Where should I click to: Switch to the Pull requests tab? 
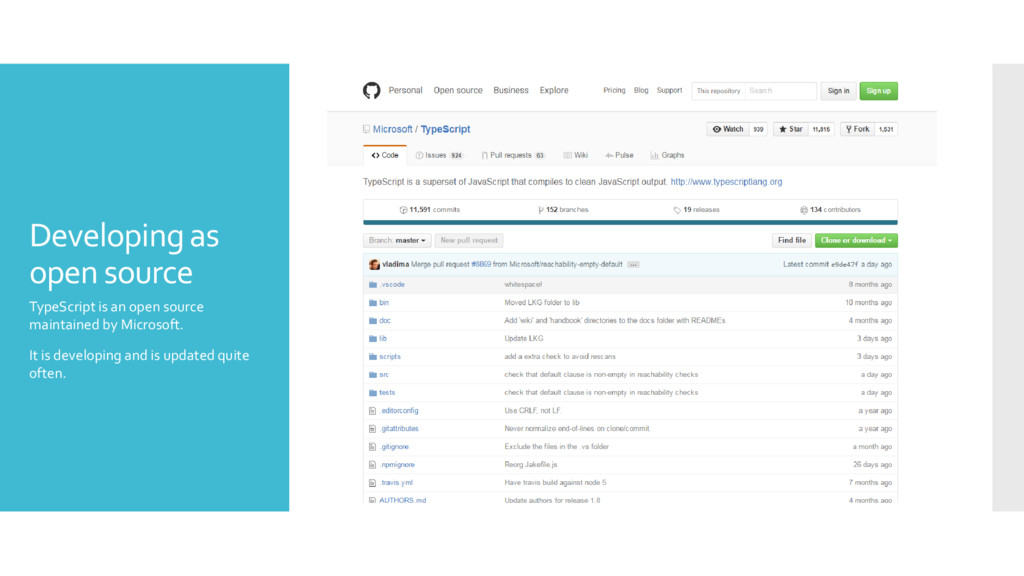coord(513,155)
